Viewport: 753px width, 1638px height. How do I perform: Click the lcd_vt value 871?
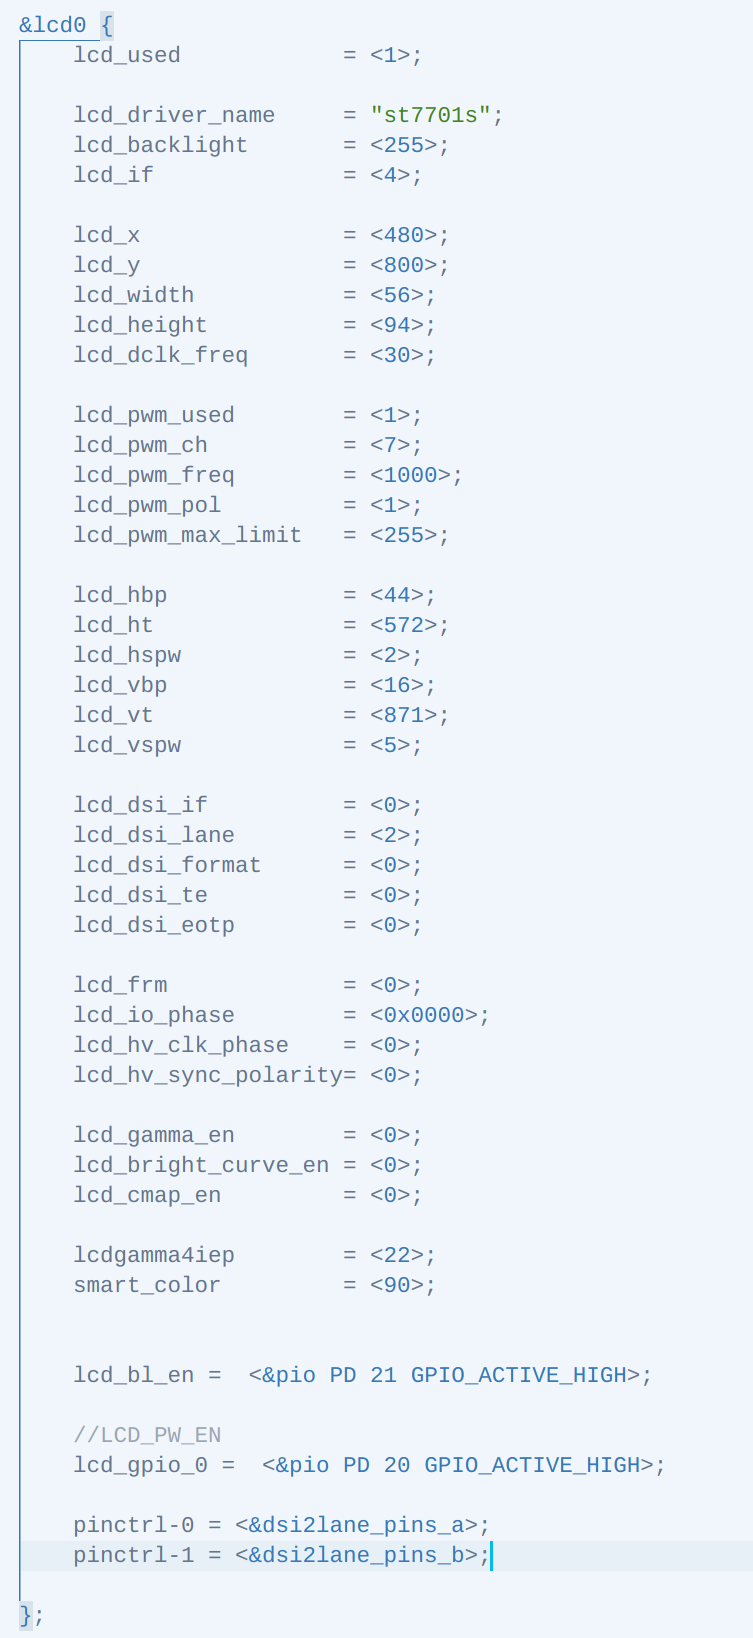coord(404,715)
